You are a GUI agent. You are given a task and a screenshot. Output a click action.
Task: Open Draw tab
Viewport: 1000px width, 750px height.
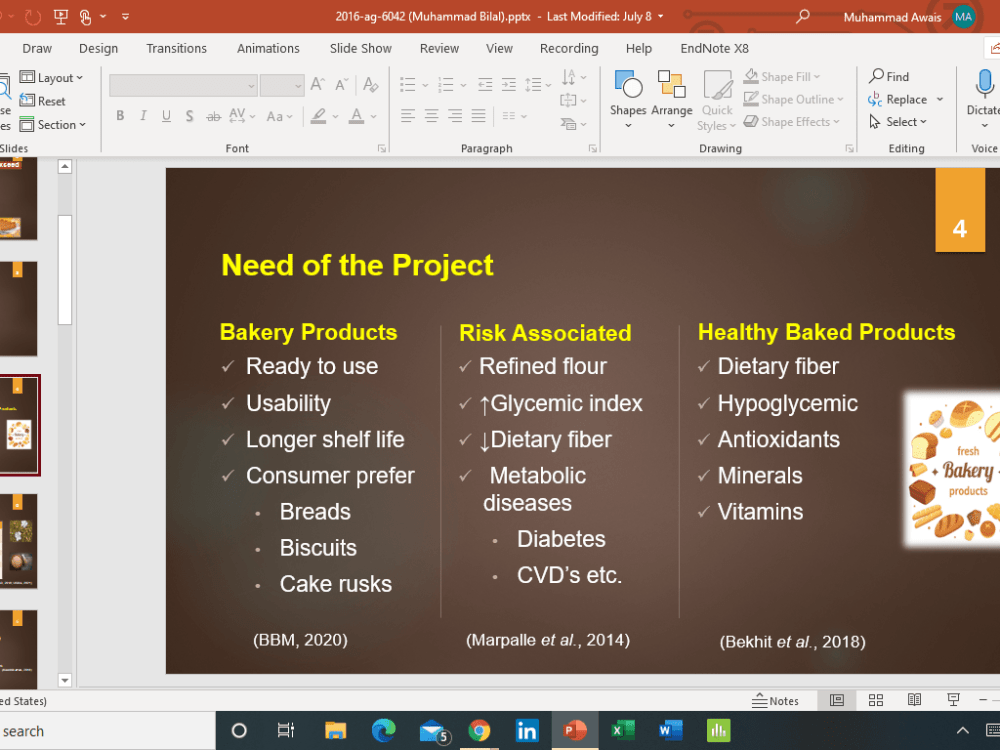37,48
